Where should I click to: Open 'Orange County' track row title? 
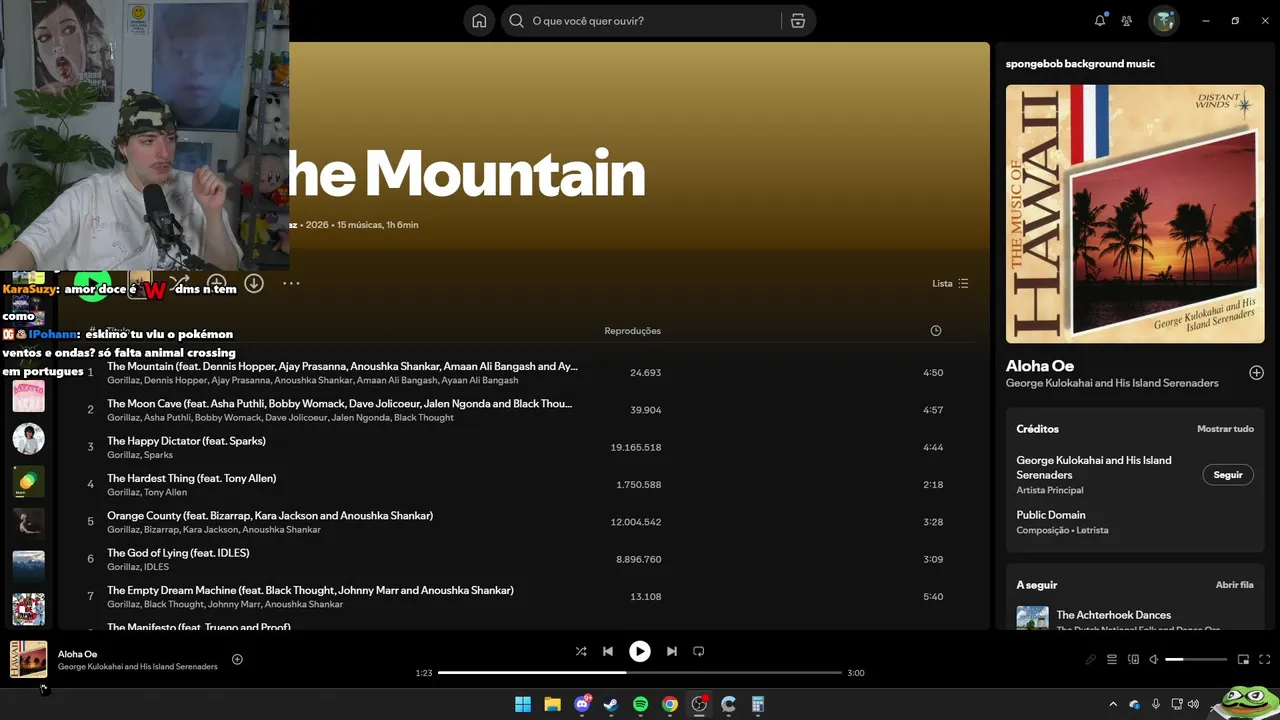[270, 516]
